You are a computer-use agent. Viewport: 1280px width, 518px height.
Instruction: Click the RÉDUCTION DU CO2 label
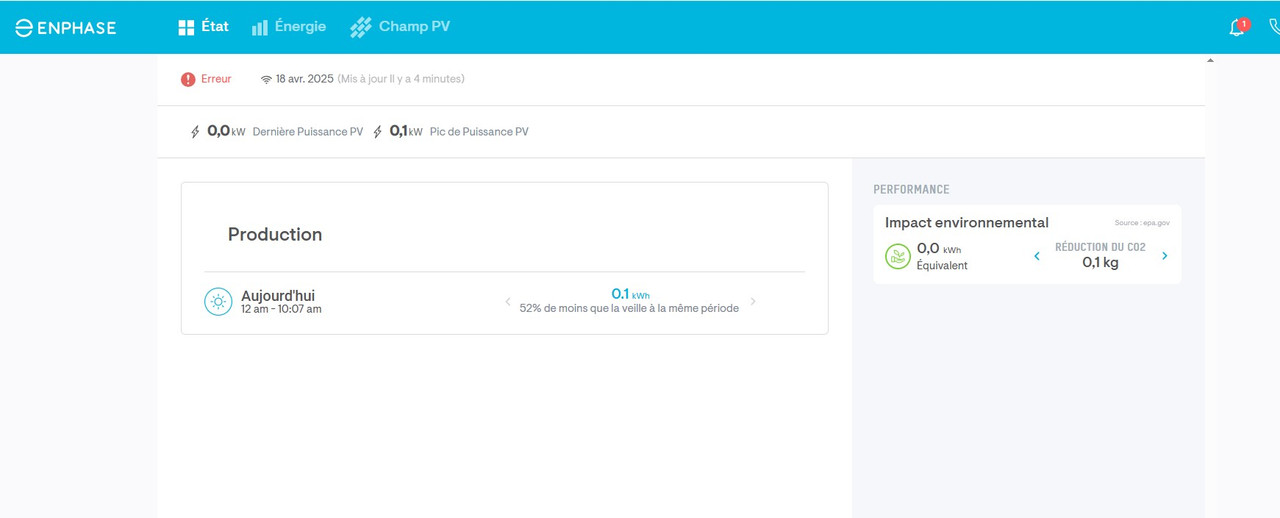(x=1100, y=247)
